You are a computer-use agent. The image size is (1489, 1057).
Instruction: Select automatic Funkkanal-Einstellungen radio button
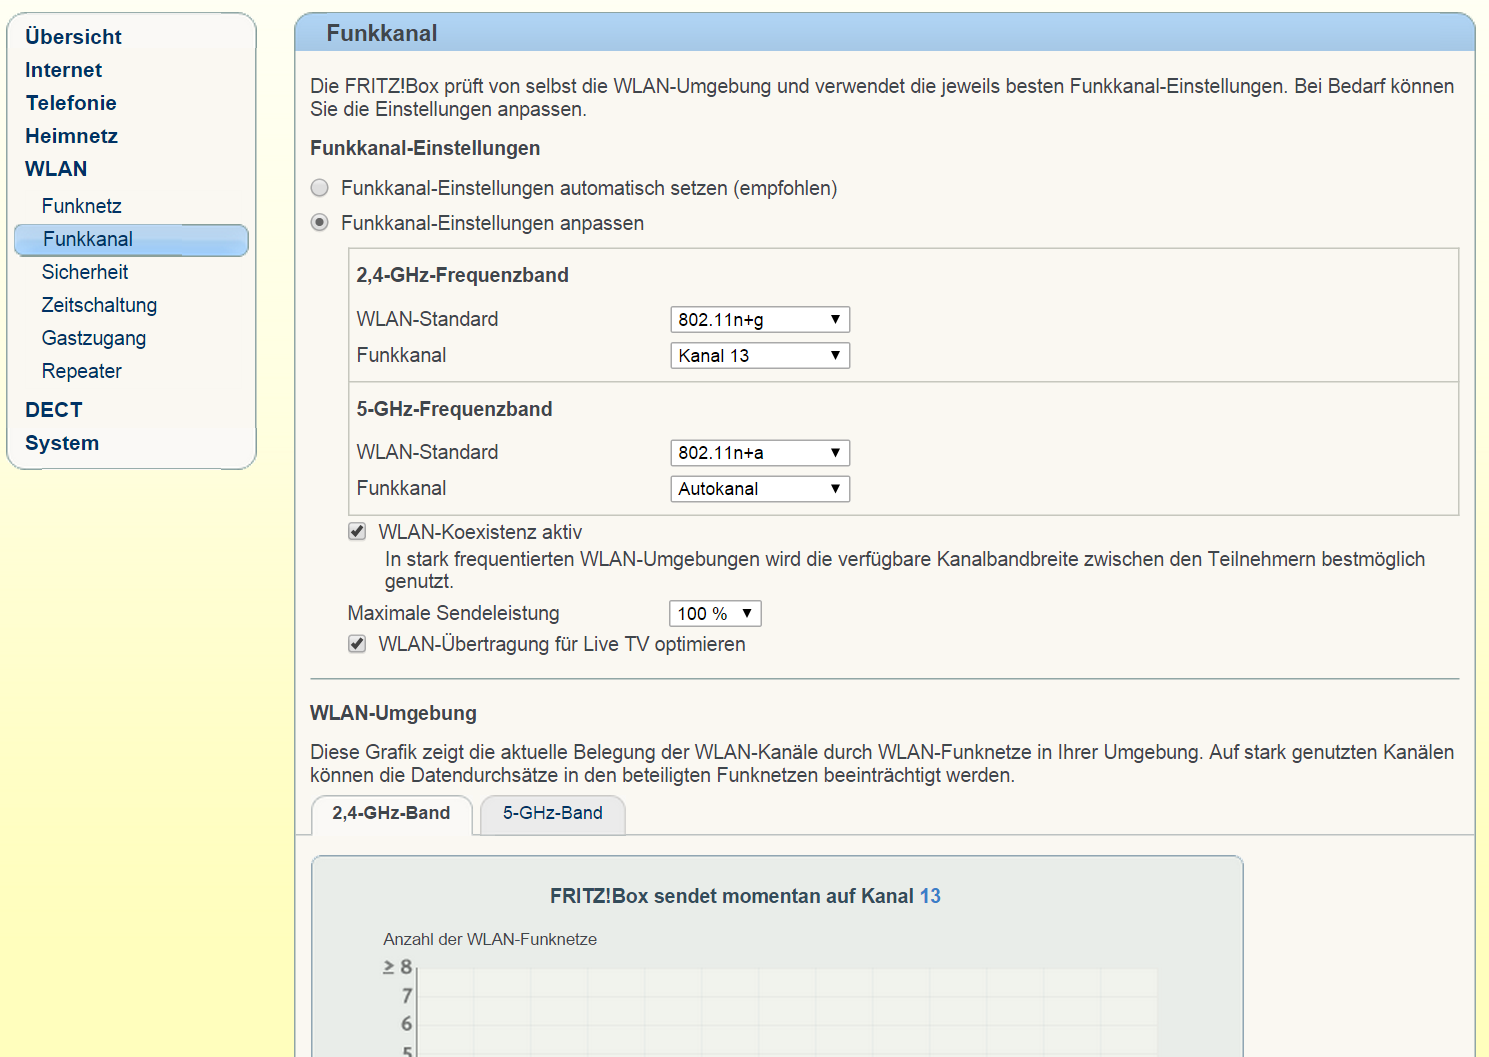[320, 188]
